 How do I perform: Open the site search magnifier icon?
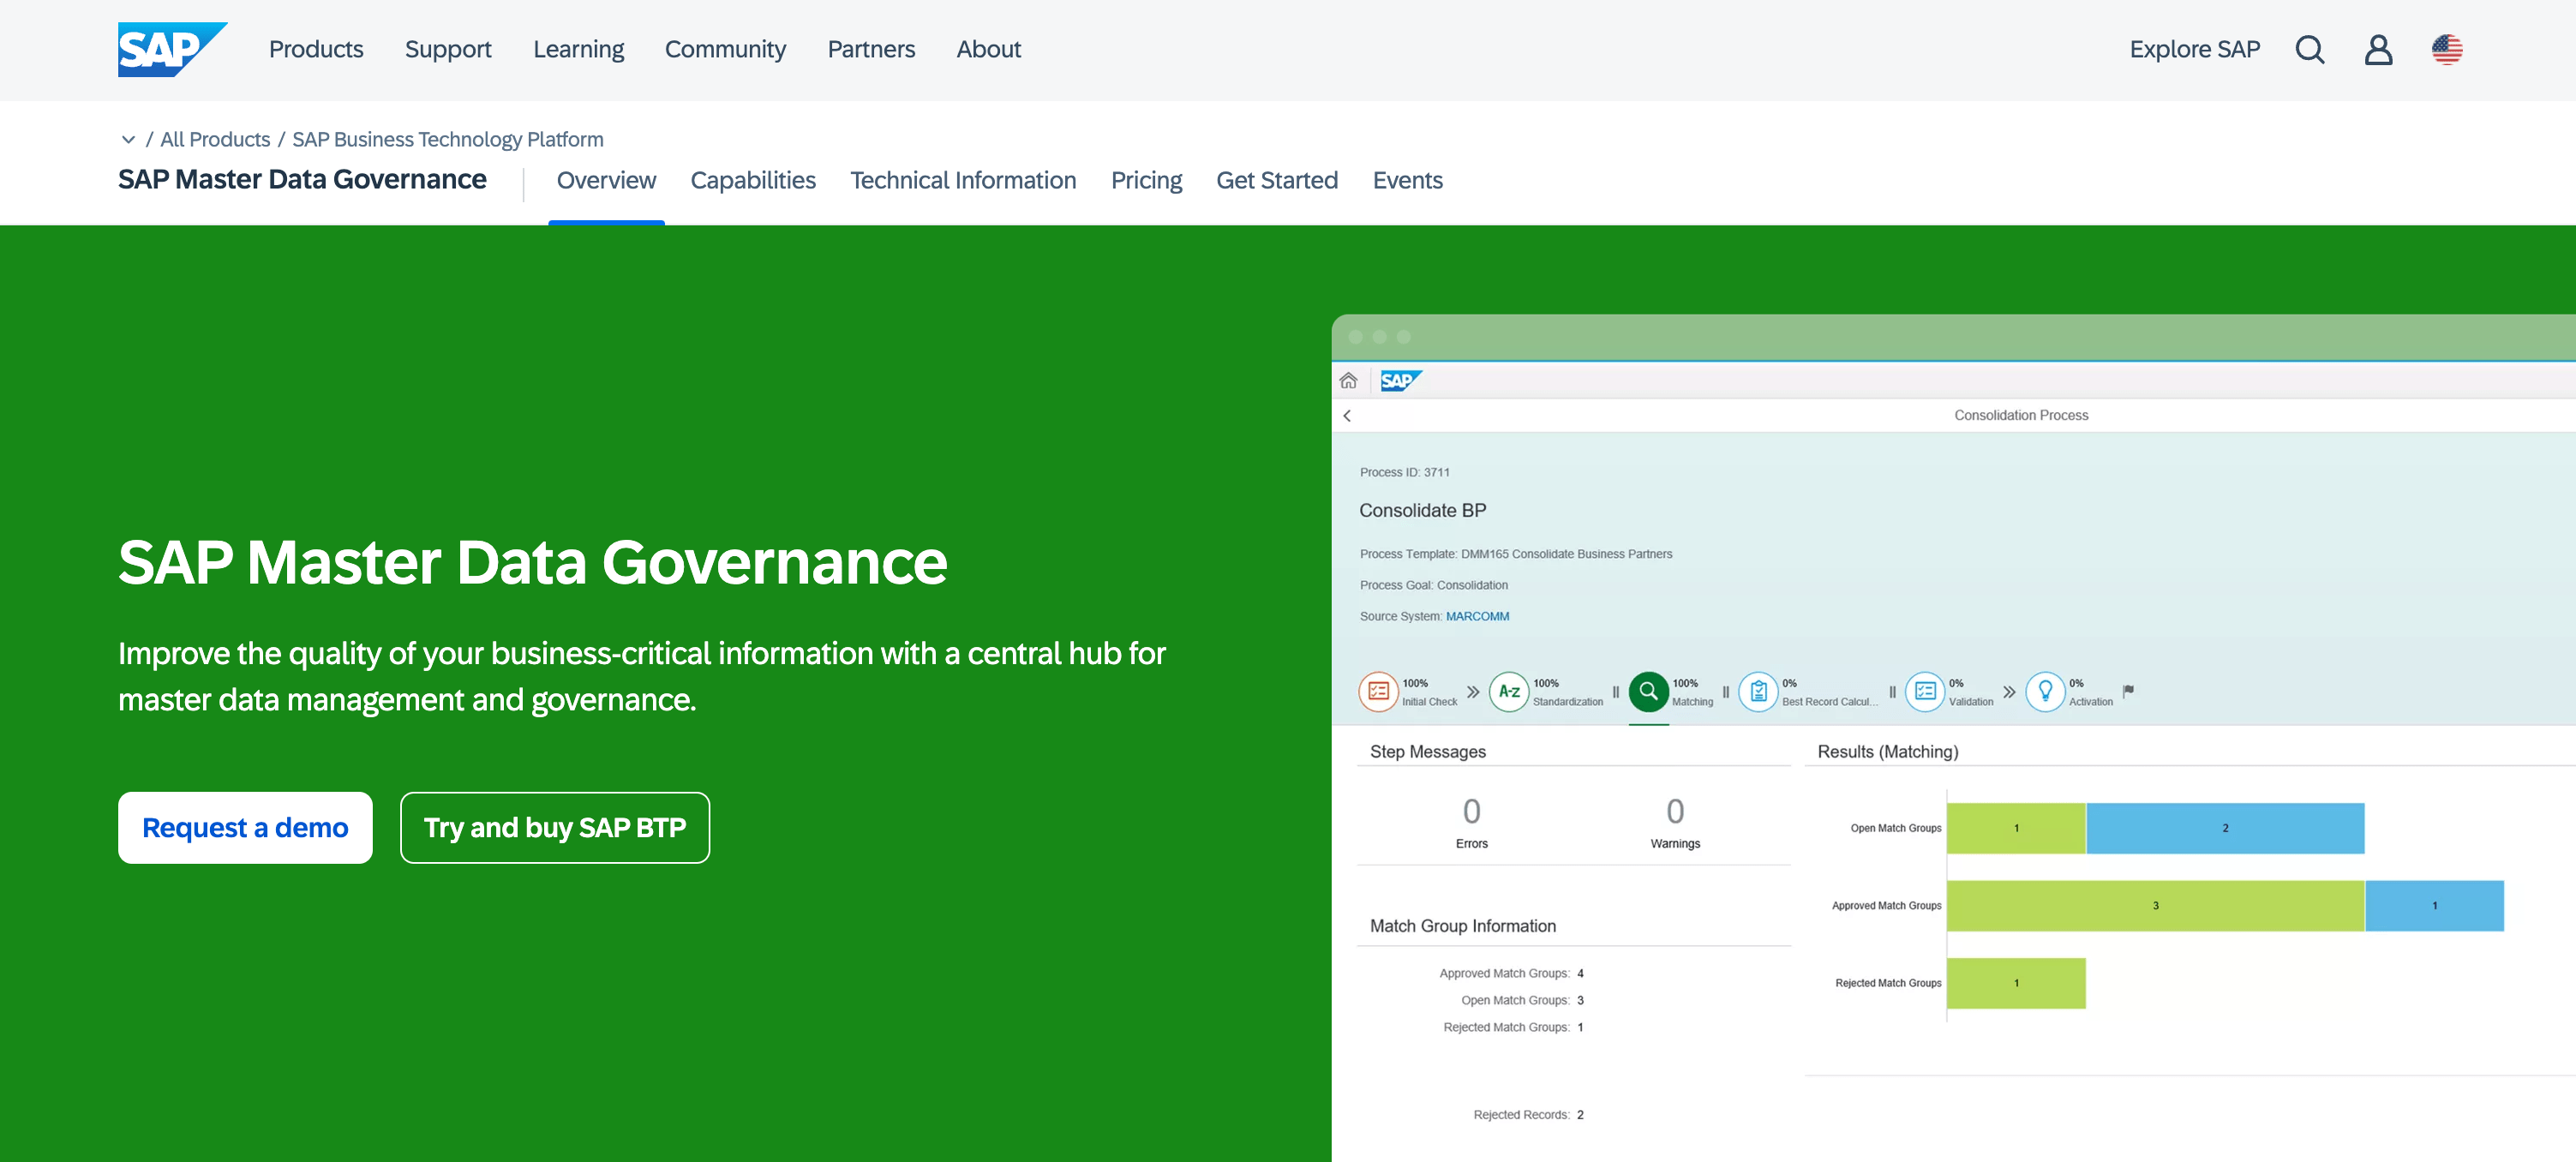2309,49
